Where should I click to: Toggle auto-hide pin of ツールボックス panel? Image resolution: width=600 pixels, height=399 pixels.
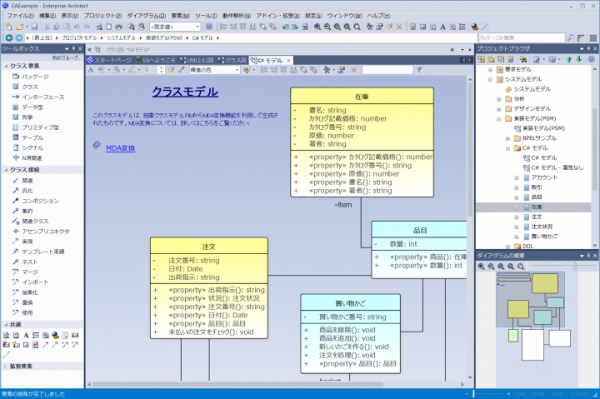pos(73,49)
